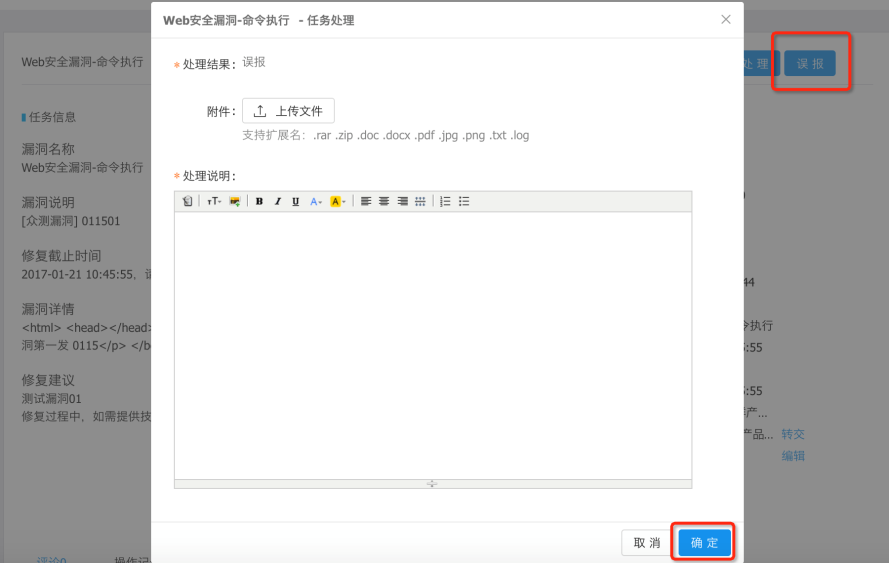889x563 pixels.
Task: Align text to the left
Action: point(366,201)
